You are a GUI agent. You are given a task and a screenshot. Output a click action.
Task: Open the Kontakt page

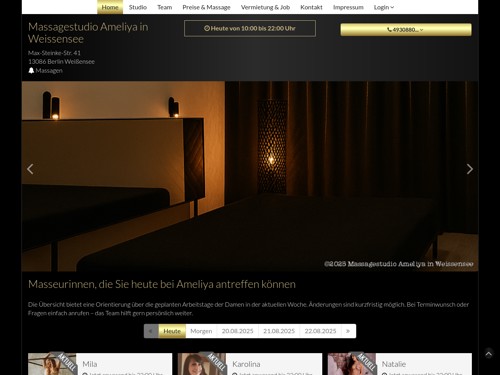311,7
